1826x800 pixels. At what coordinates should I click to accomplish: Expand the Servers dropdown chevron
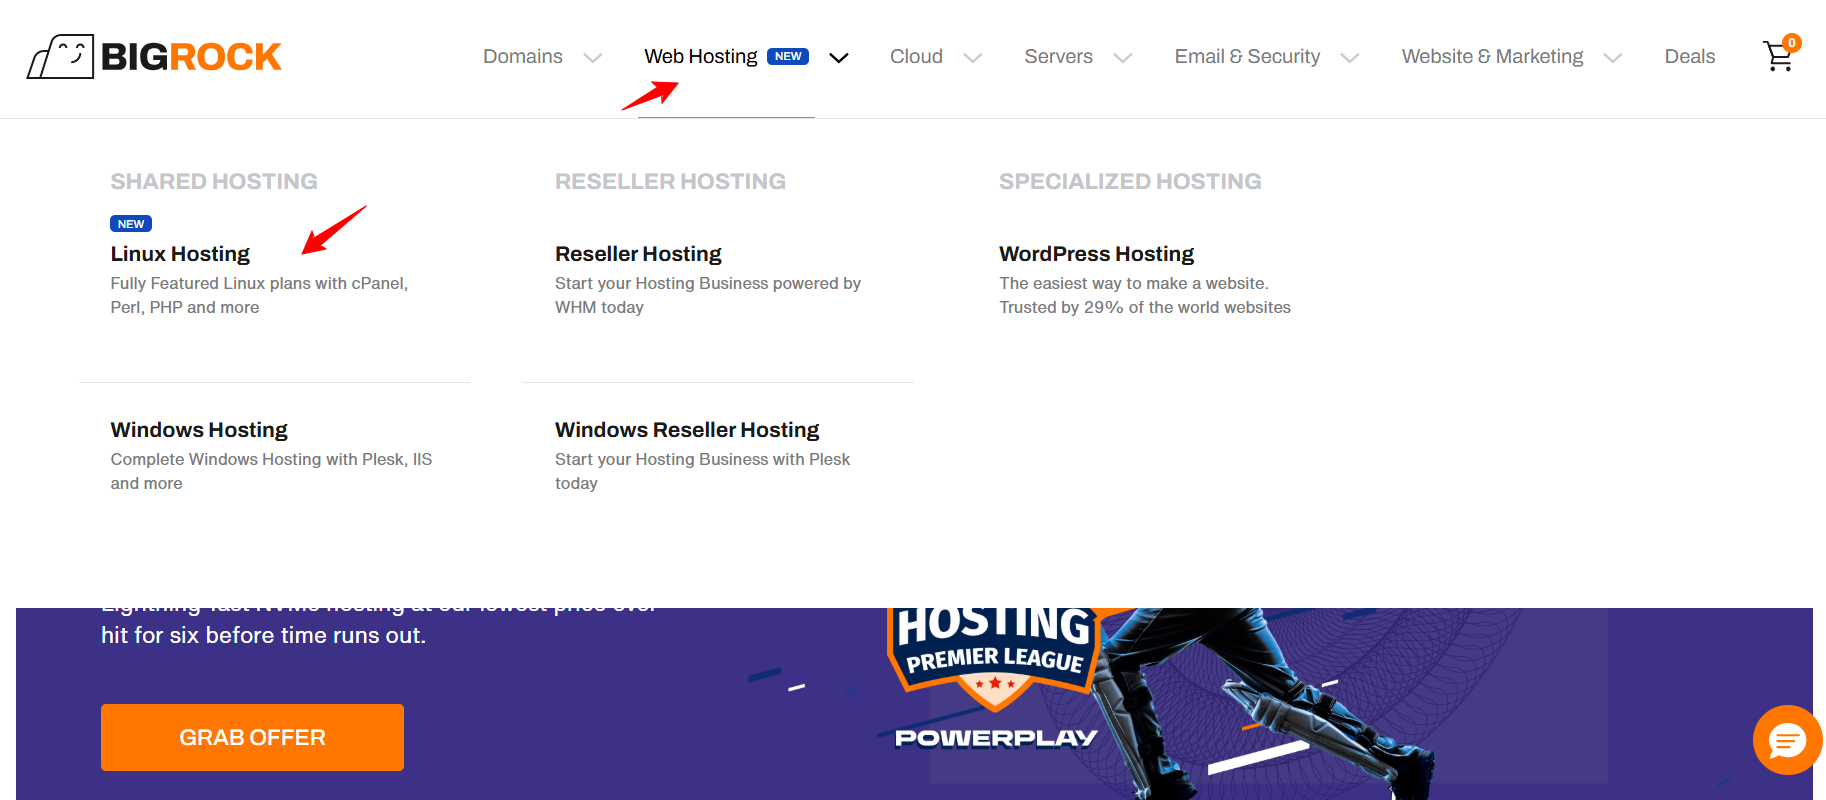(1122, 58)
